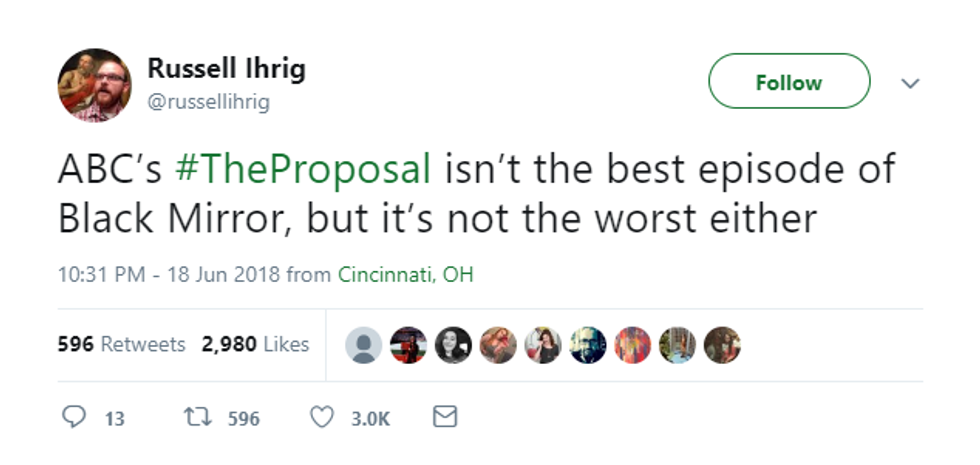Like the tweet with heart icon

point(321,417)
